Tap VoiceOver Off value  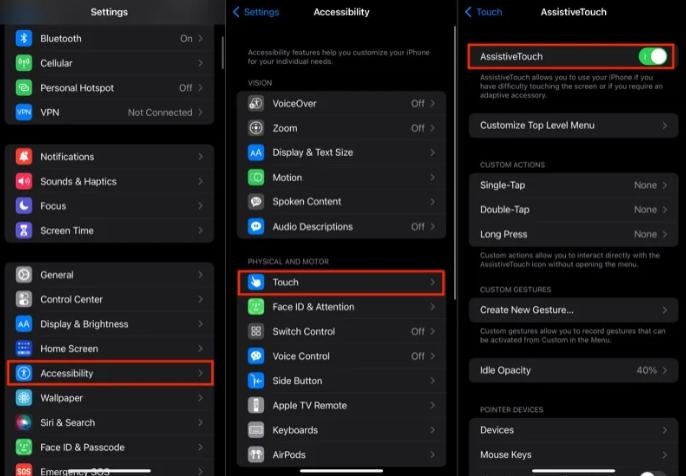[418, 103]
